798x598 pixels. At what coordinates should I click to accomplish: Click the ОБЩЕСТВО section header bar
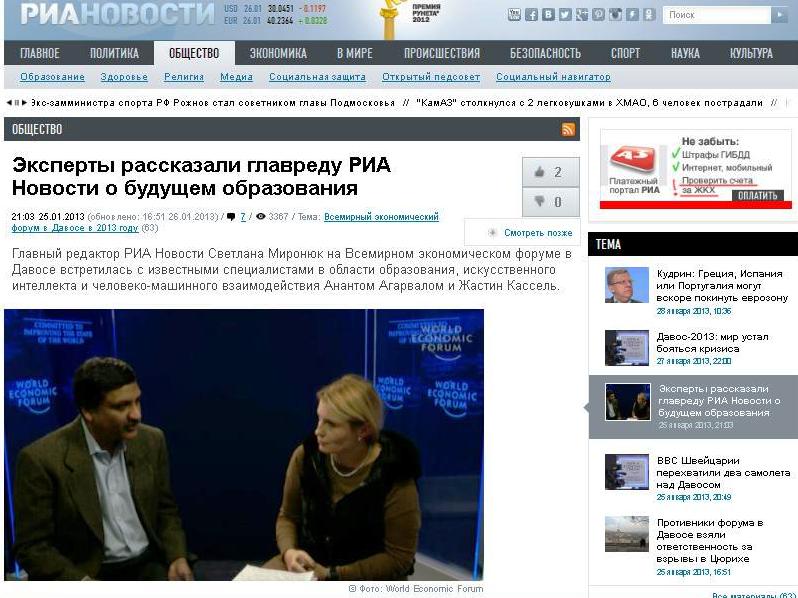click(x=292, y=129)
